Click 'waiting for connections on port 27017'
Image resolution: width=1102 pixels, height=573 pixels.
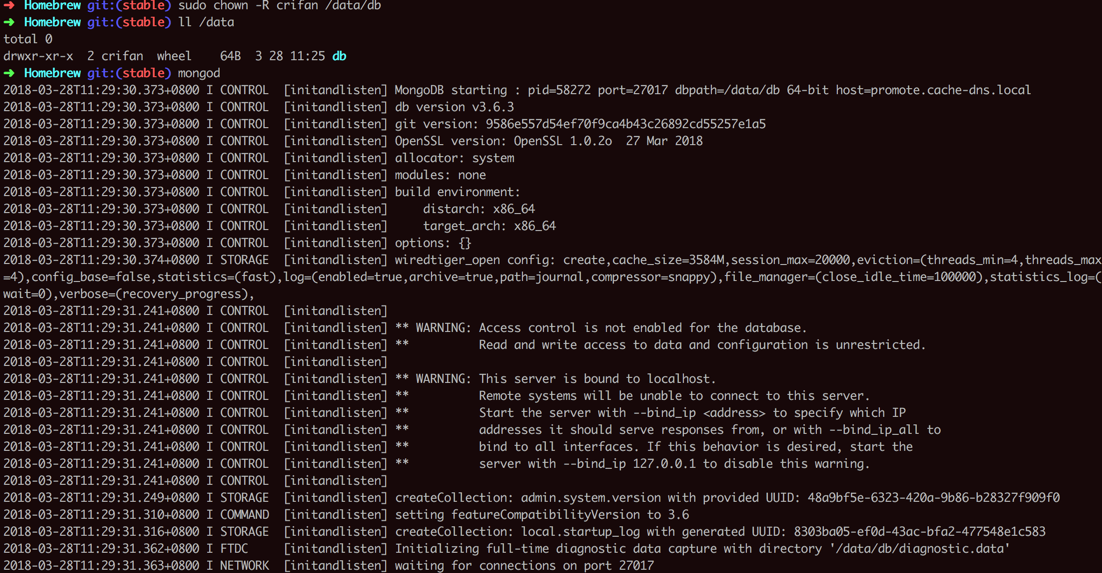click(x=524, y=565)
